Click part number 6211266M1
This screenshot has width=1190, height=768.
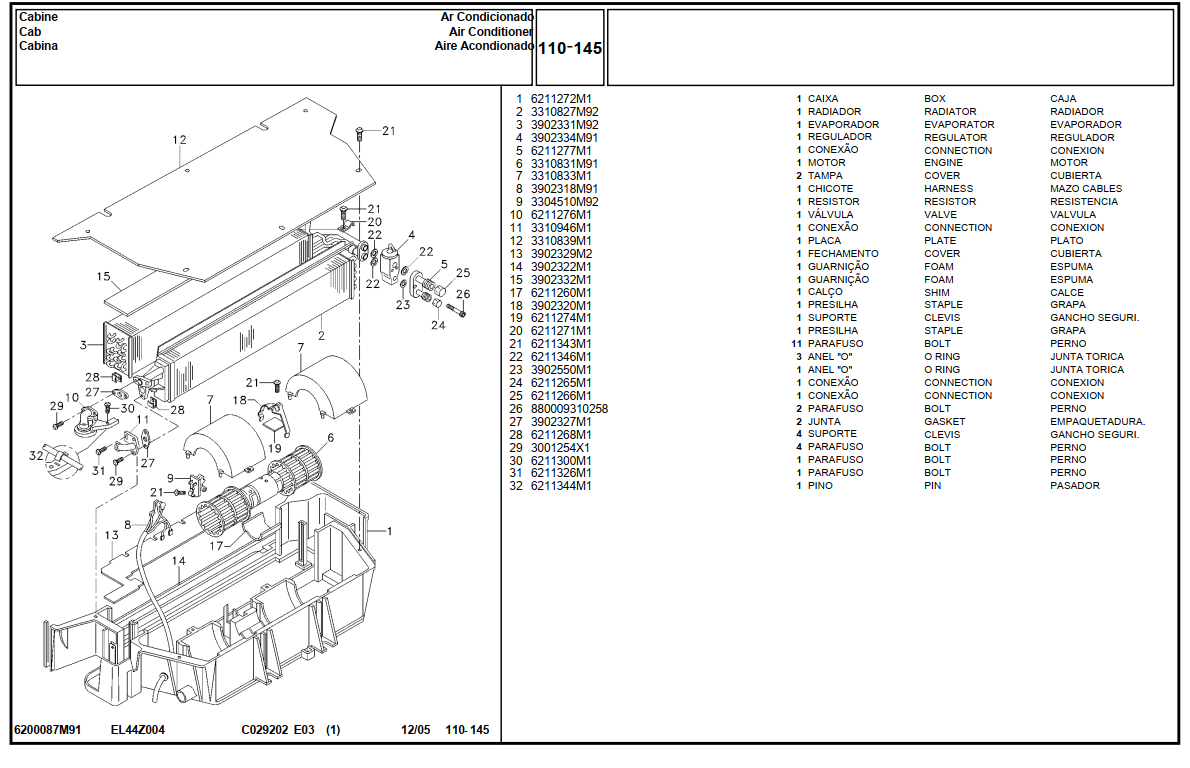(x=561, y=395)
